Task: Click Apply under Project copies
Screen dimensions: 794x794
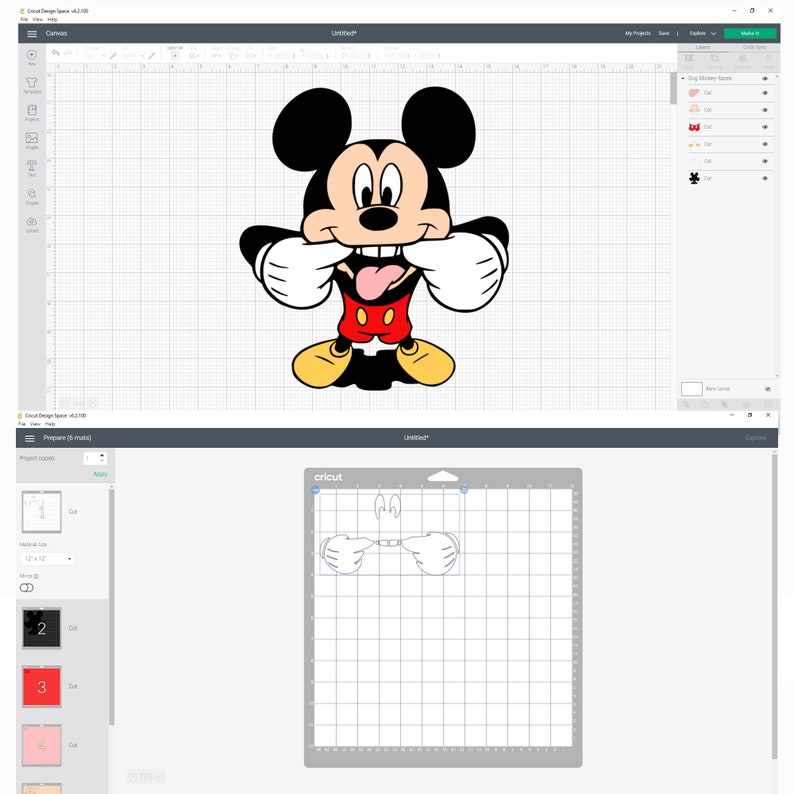Action: pos(100,474)
